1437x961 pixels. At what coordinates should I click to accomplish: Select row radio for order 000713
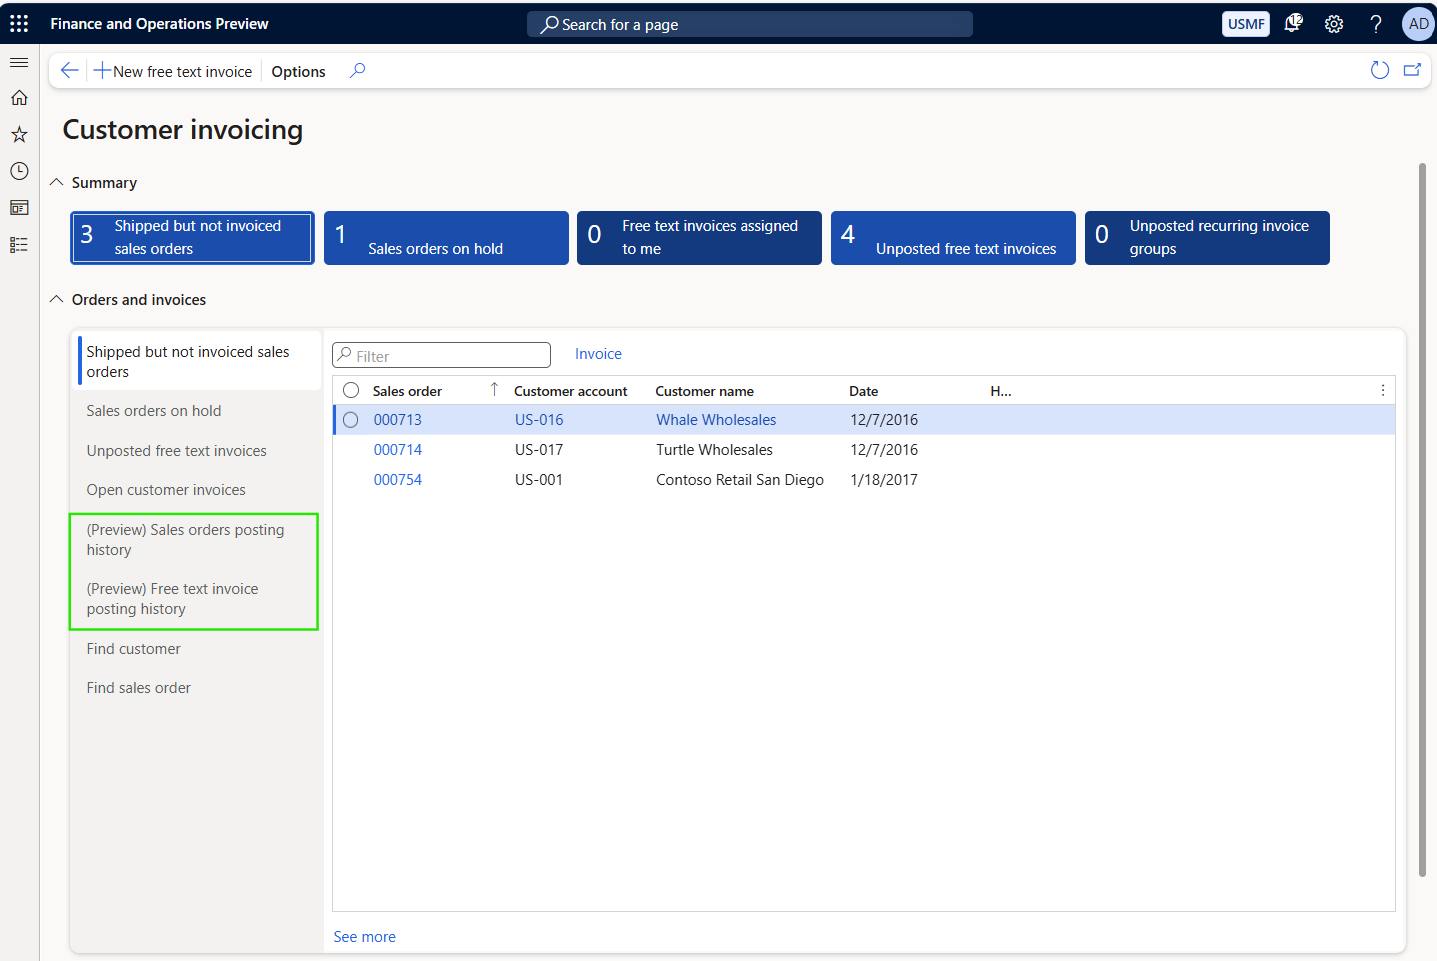(351, 420)
